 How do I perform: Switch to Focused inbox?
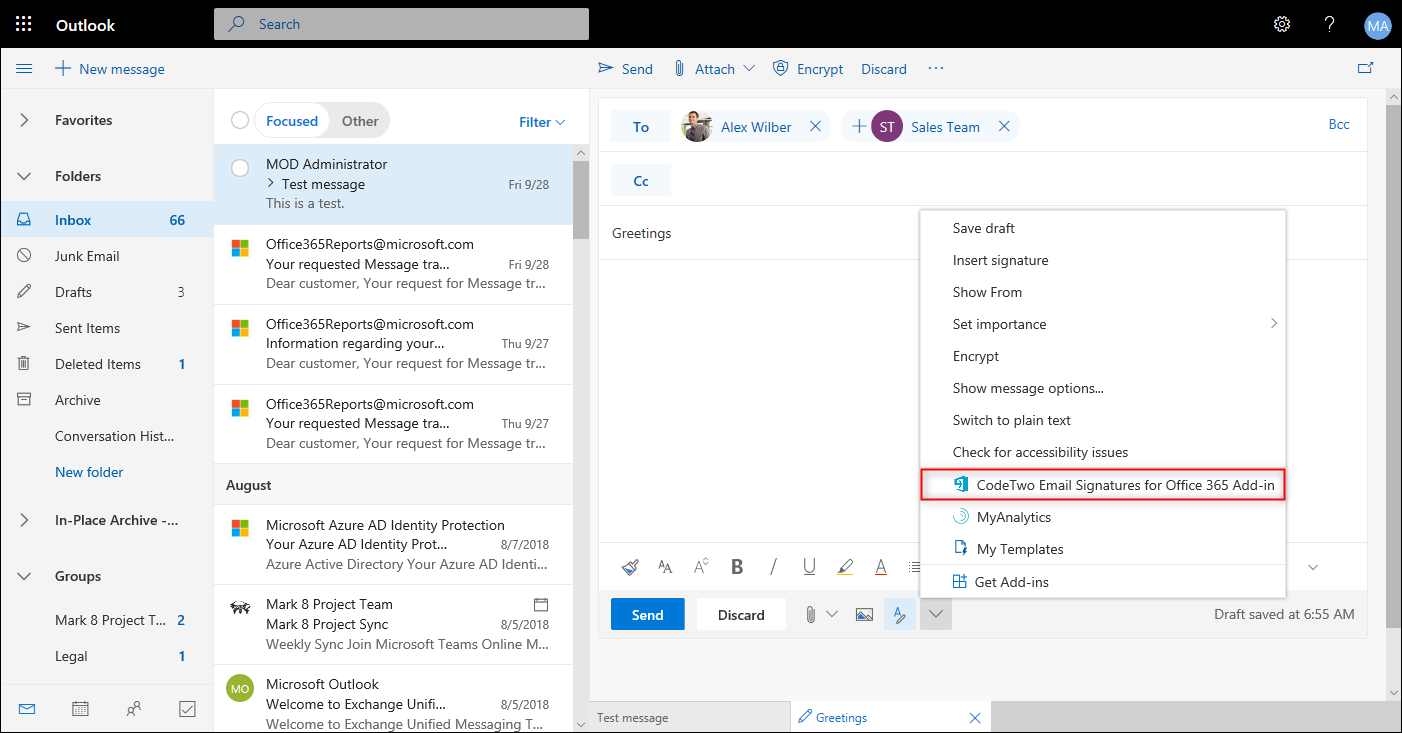292,121
